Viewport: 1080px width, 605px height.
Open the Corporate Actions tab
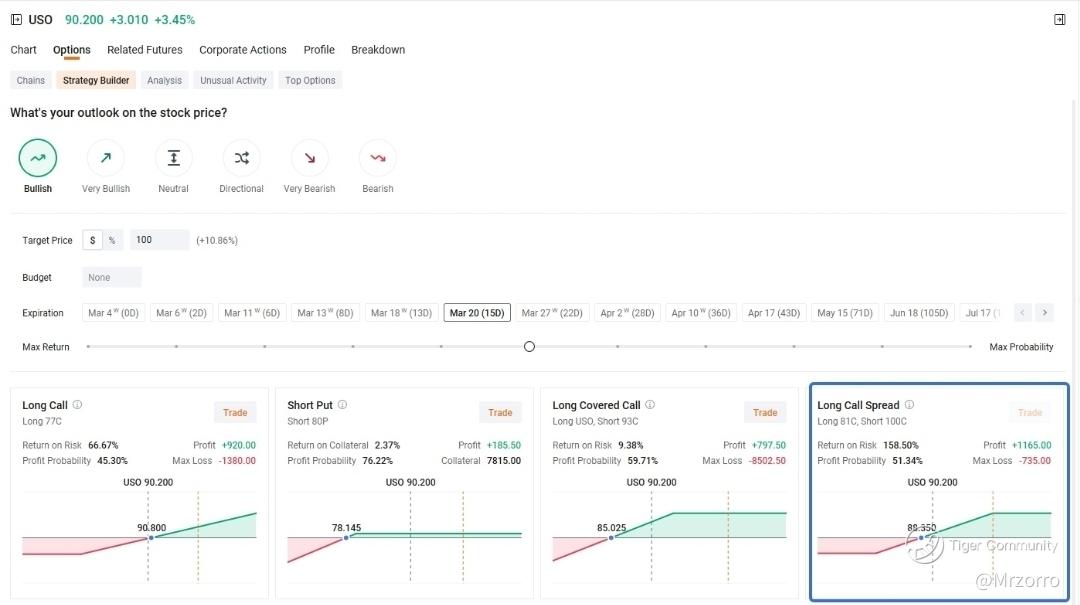(242, 50)
